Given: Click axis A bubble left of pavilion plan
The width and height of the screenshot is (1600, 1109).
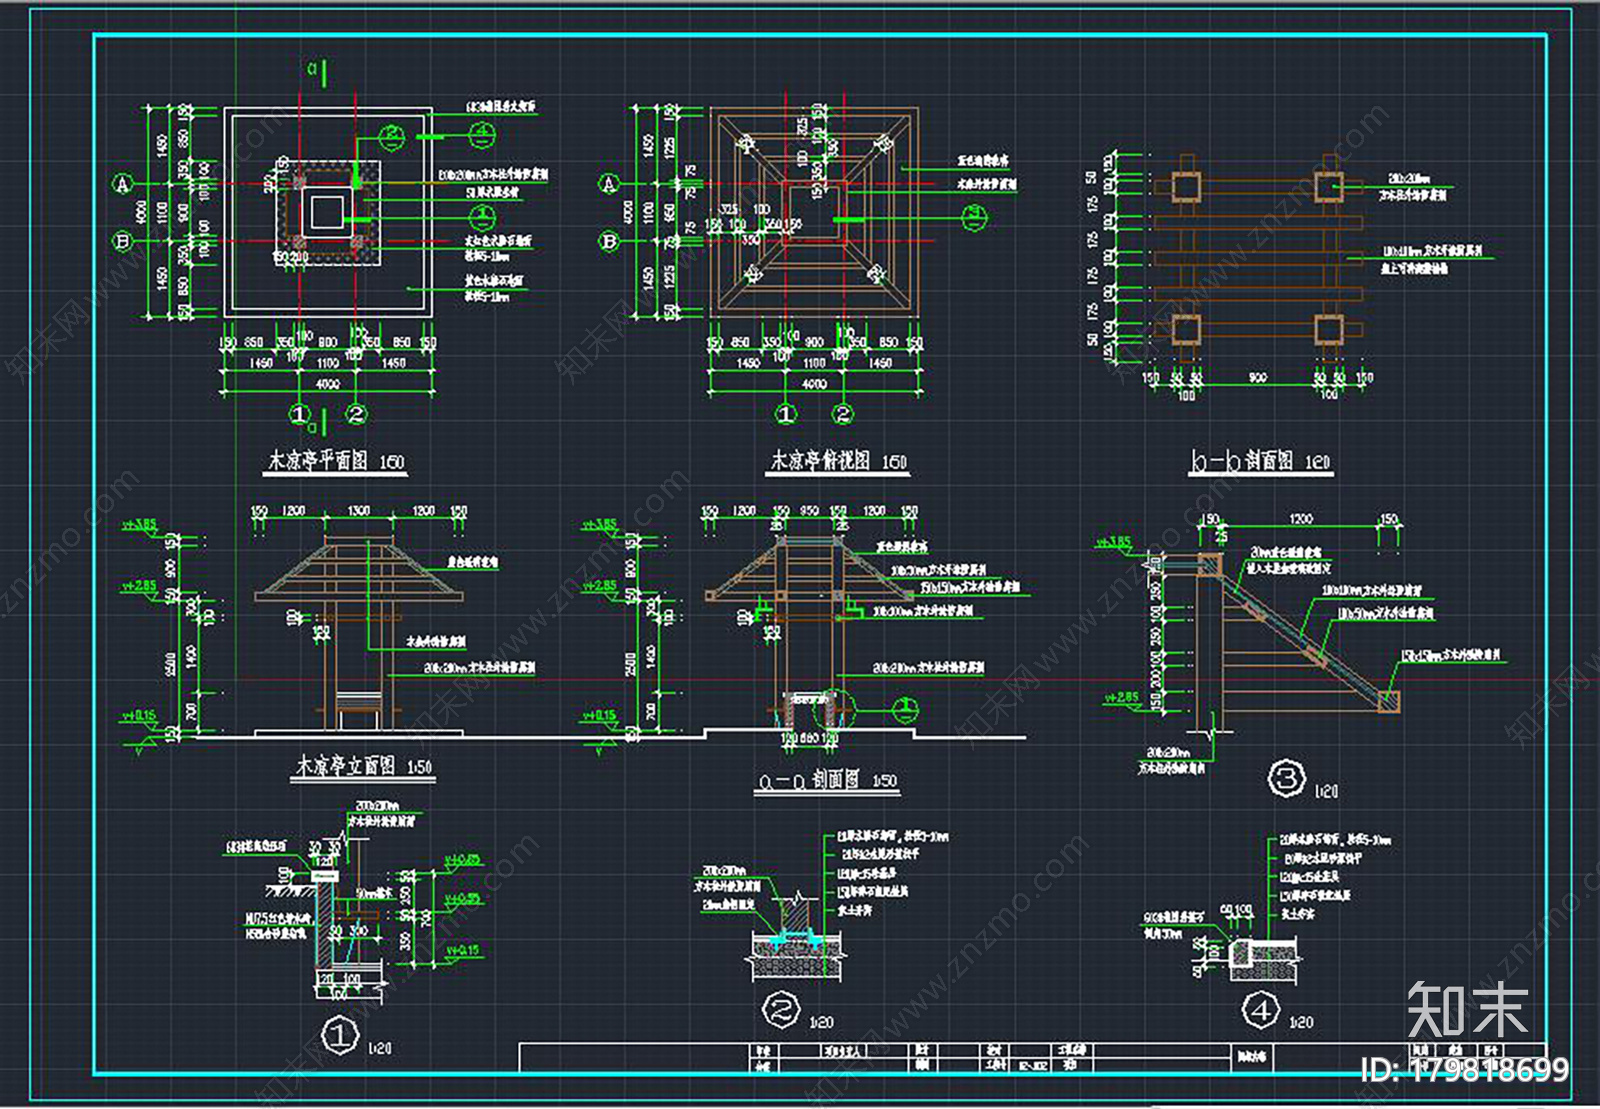Looking at the screenshot, I should (x=123, y=184).
